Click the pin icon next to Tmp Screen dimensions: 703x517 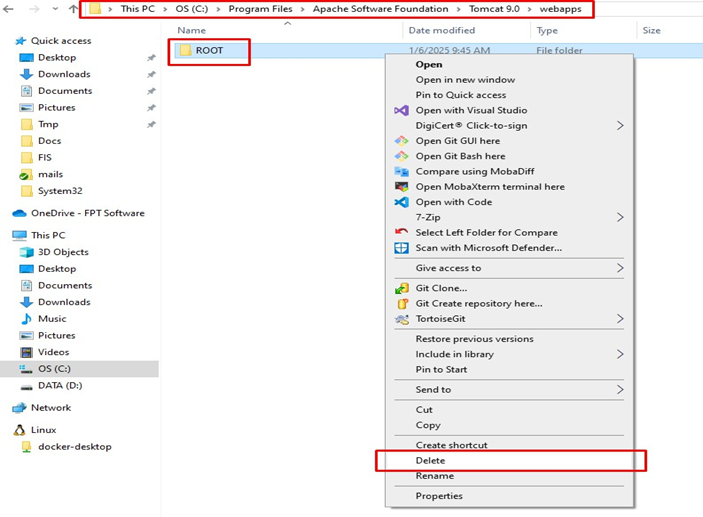pyautogui.click(x=152, y=124)
